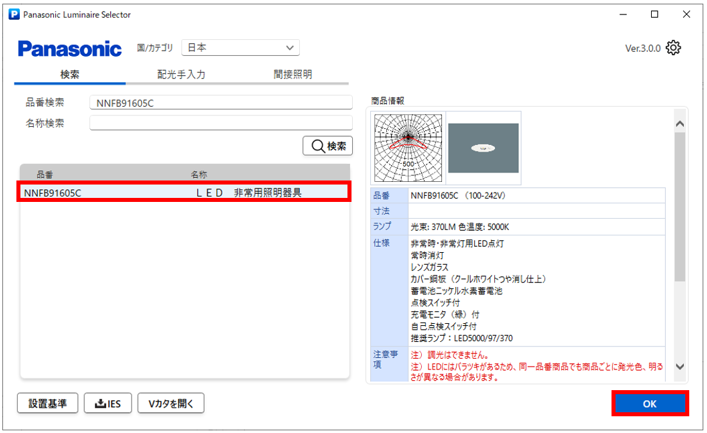Viewport: 707px width, 433px height.
Task: Click the IES download button
Action: (x=106, y=403)
